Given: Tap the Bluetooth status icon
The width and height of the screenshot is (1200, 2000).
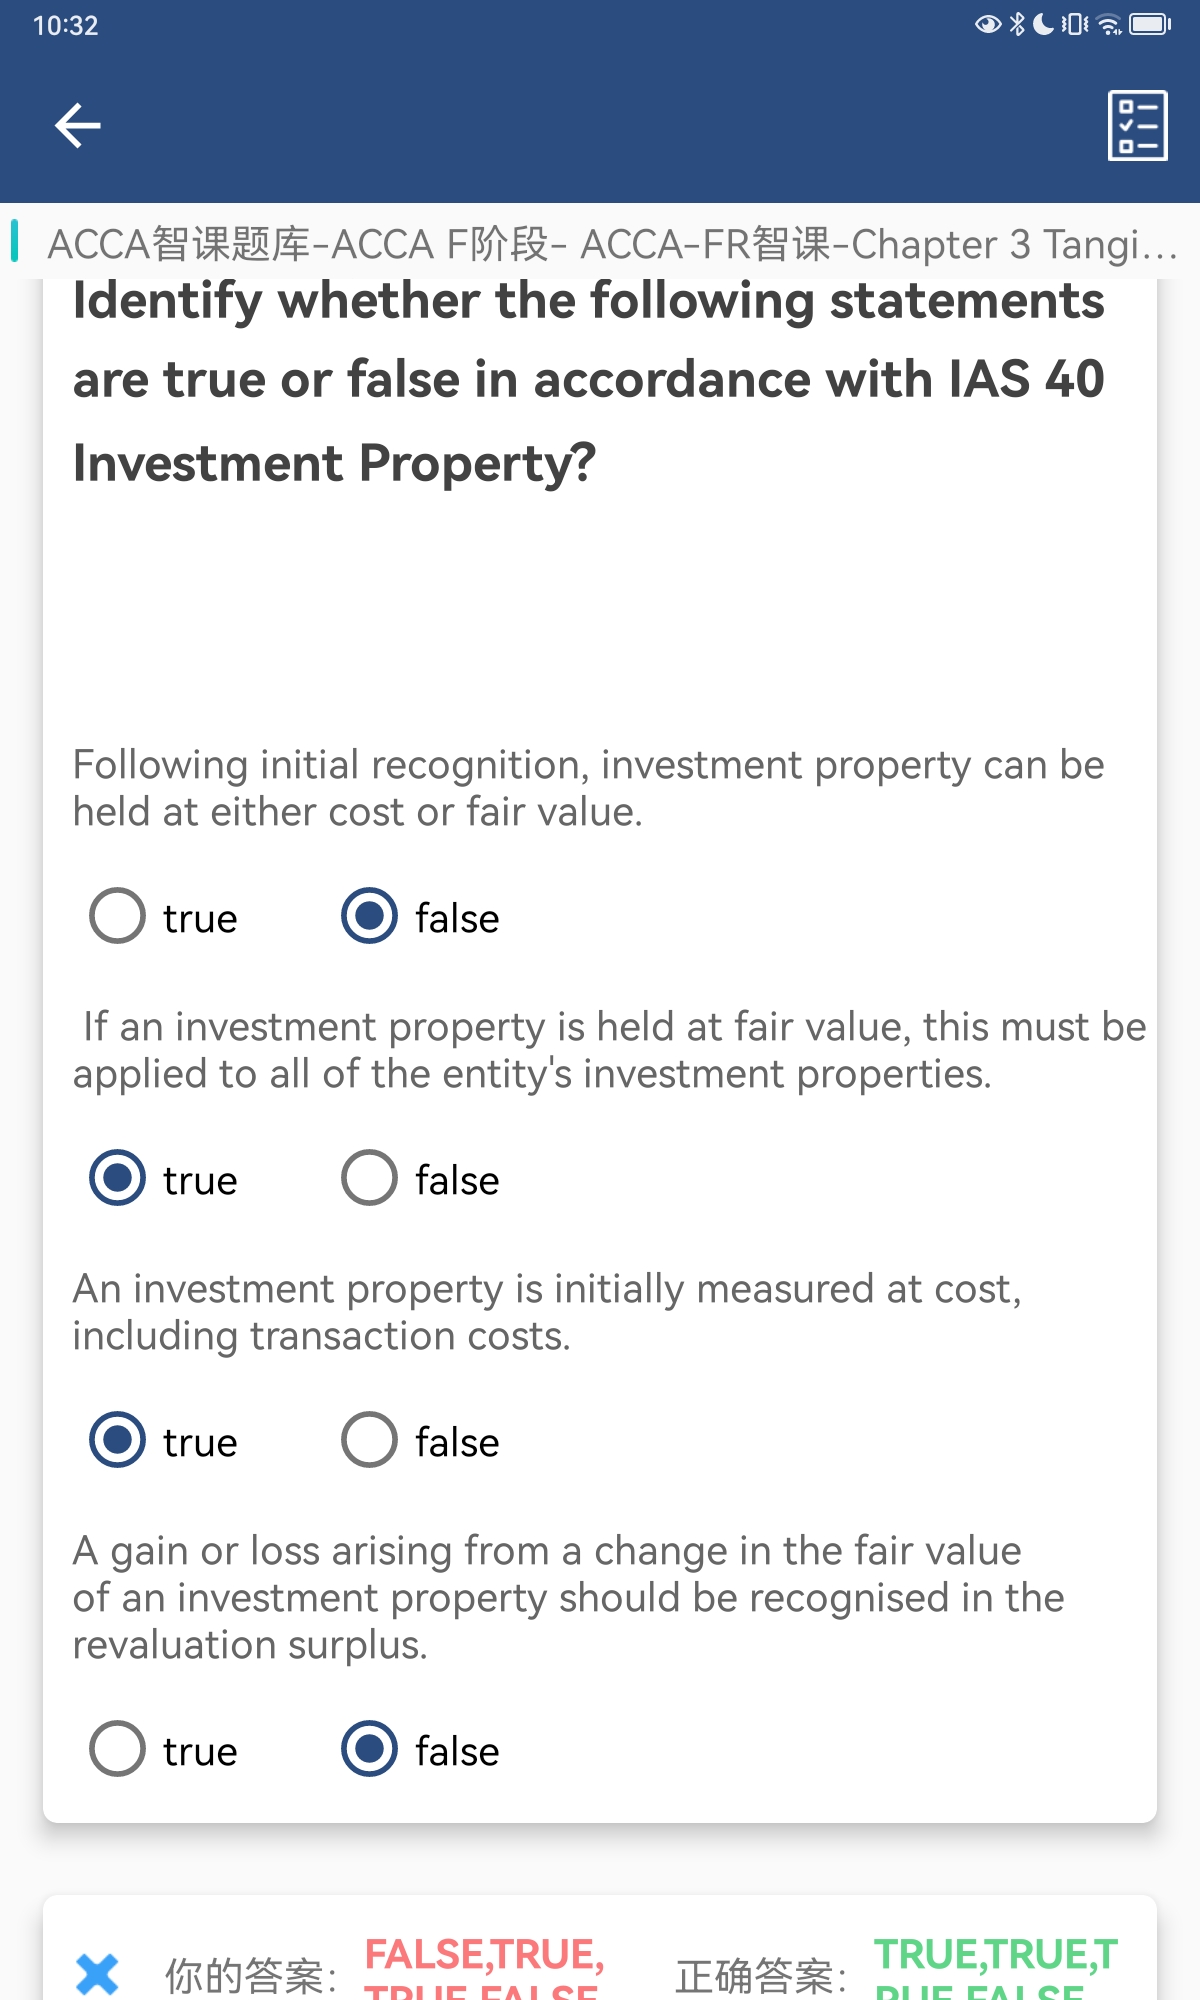Looking at the screenshot, I should pyautogui.click(x=1017, y=24).
